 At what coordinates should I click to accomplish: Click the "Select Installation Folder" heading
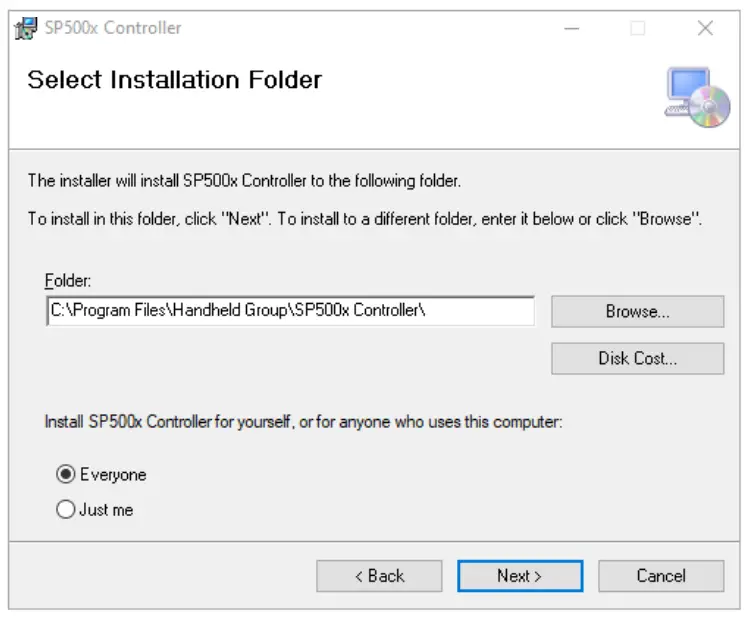tap(174, 80)
